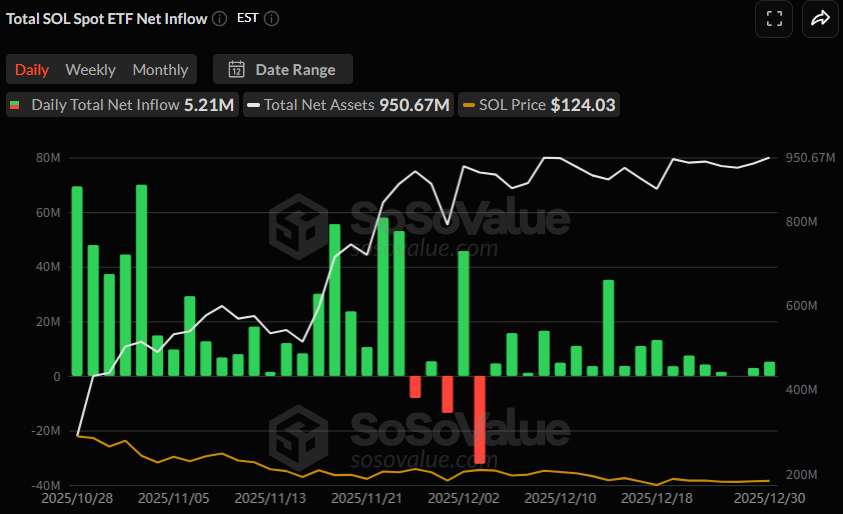
Task: Open the Date Range picker
Action: click(x=283, y=69)
